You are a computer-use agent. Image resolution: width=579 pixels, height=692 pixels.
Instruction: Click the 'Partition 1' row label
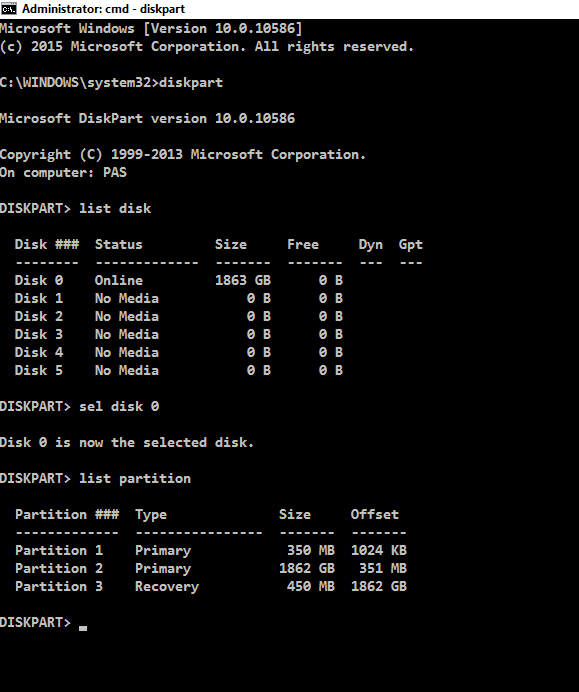(59, 551)
